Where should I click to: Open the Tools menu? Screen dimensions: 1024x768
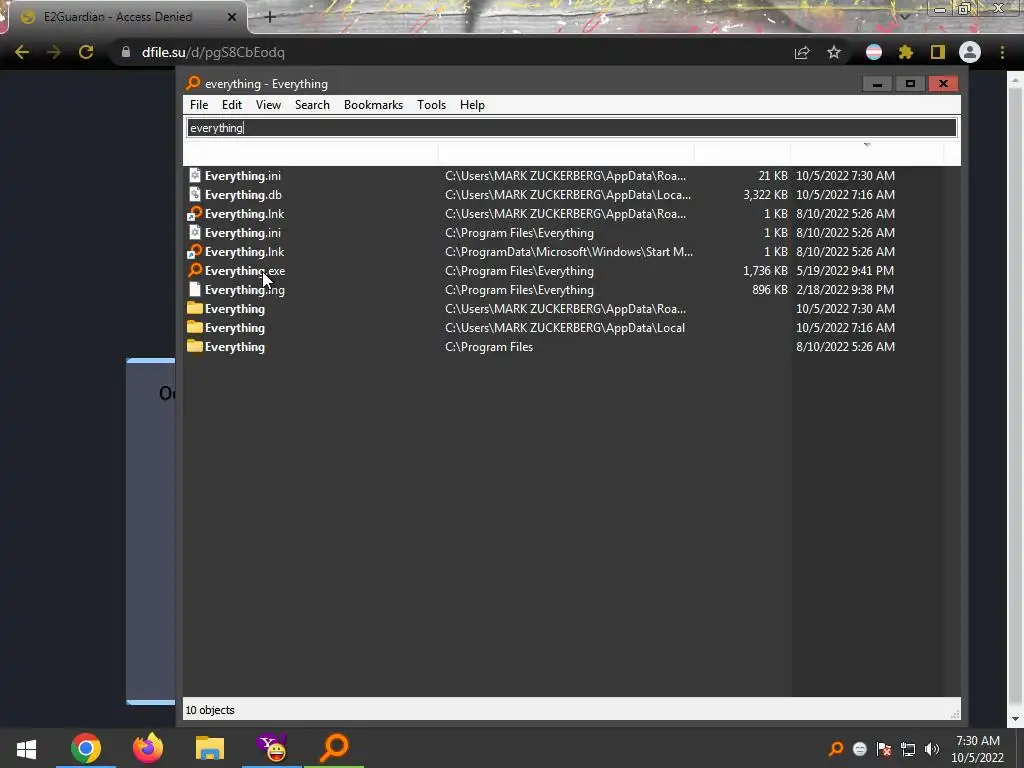click(431, 105)
